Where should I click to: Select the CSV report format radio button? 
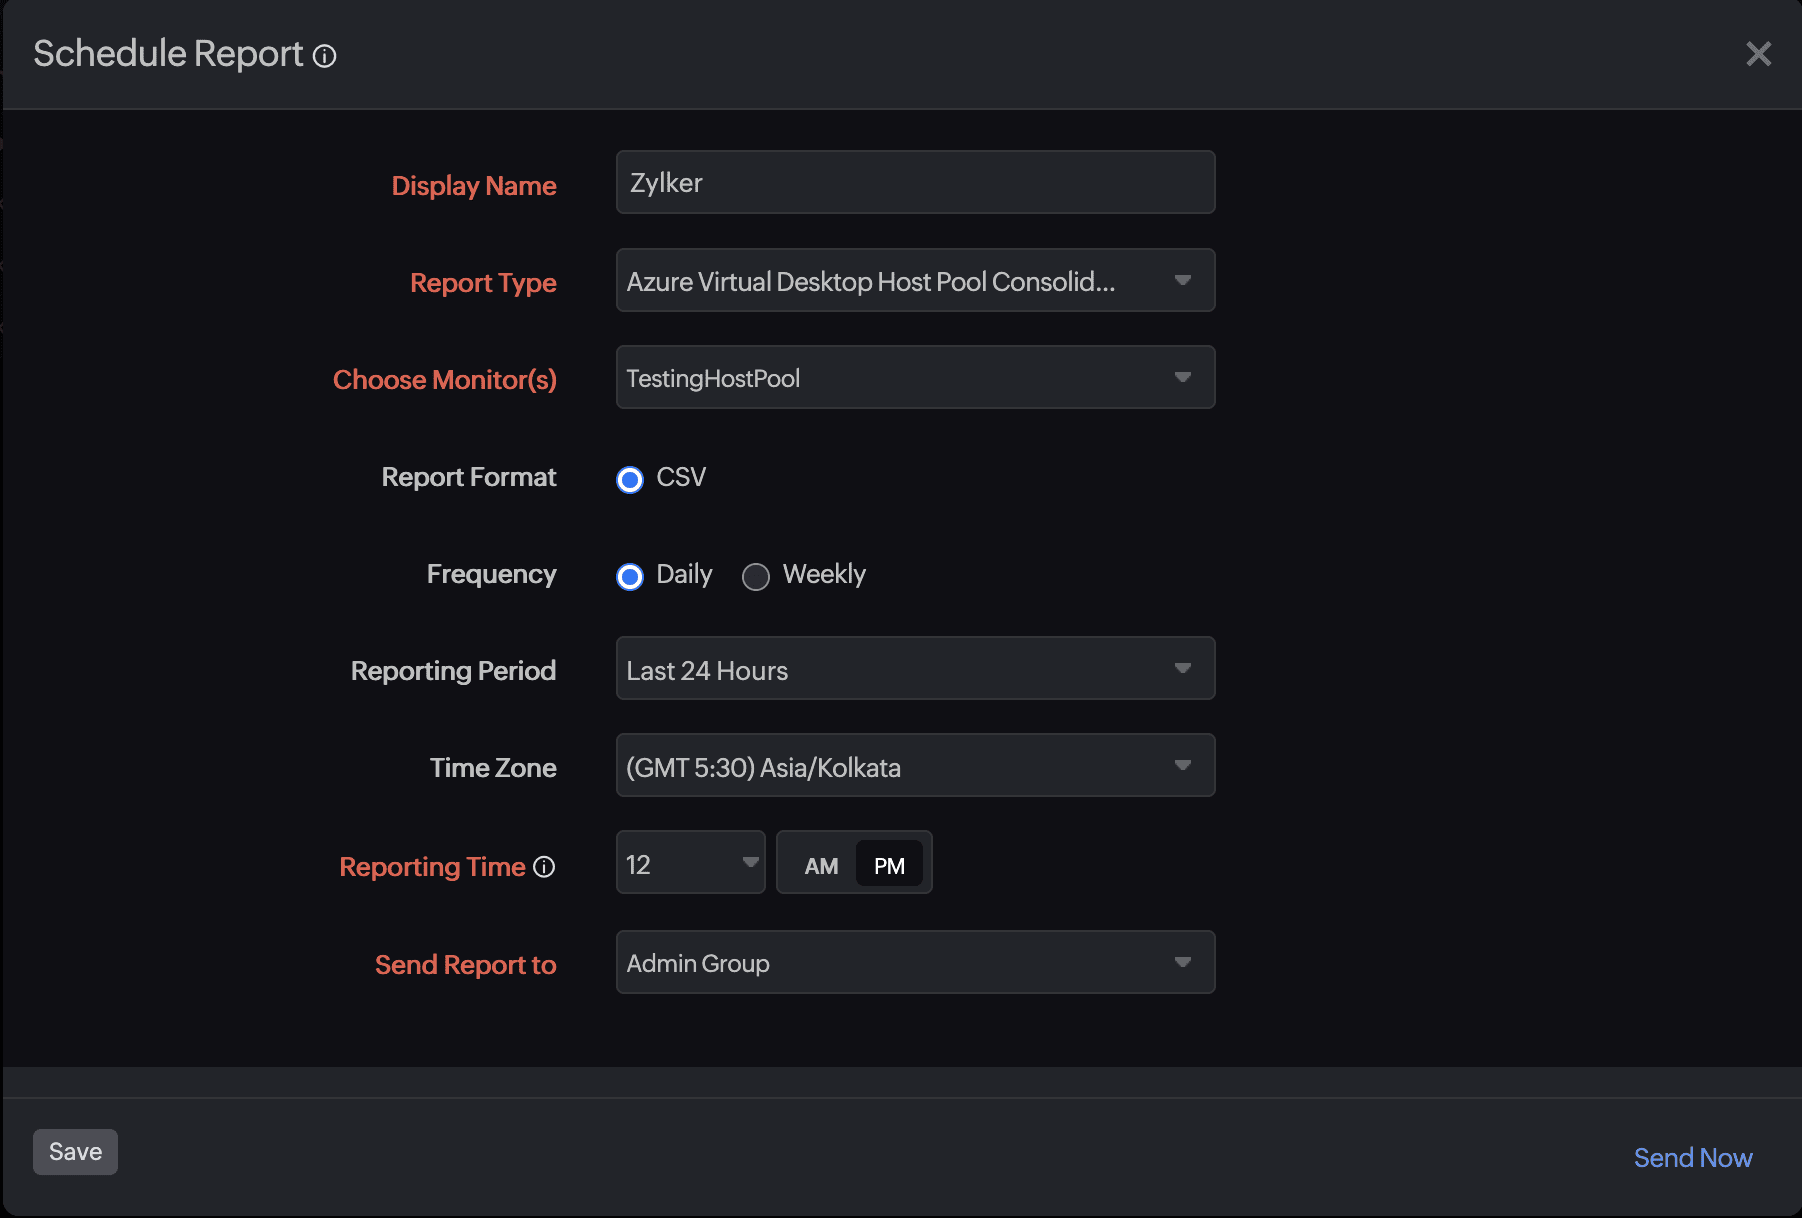[x=630, y=480]
